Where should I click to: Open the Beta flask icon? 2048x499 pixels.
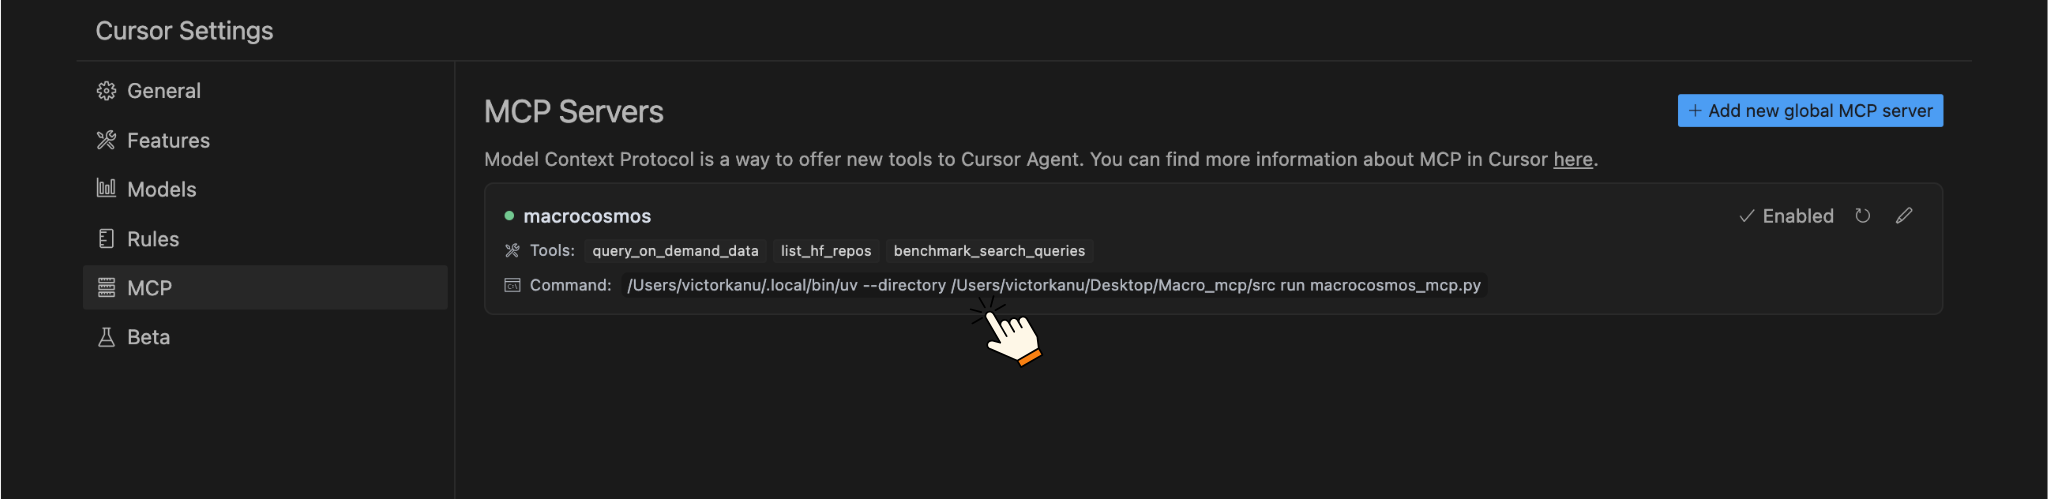coord(106,337)
